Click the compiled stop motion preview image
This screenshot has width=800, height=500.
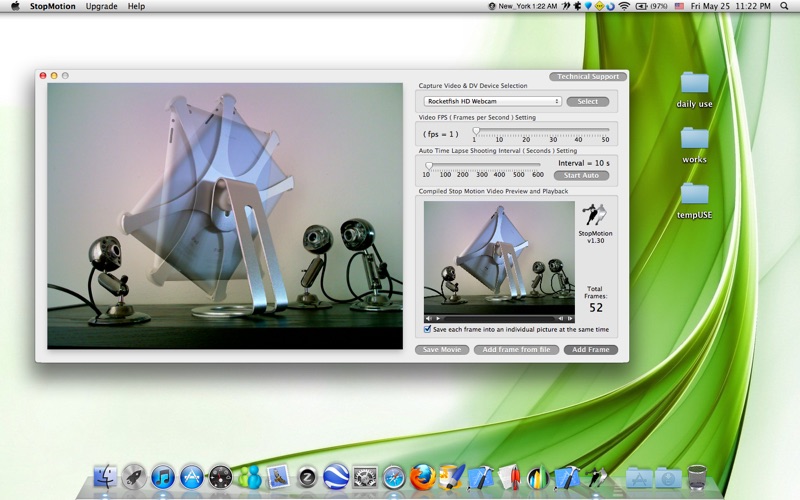tap(499, 258)
